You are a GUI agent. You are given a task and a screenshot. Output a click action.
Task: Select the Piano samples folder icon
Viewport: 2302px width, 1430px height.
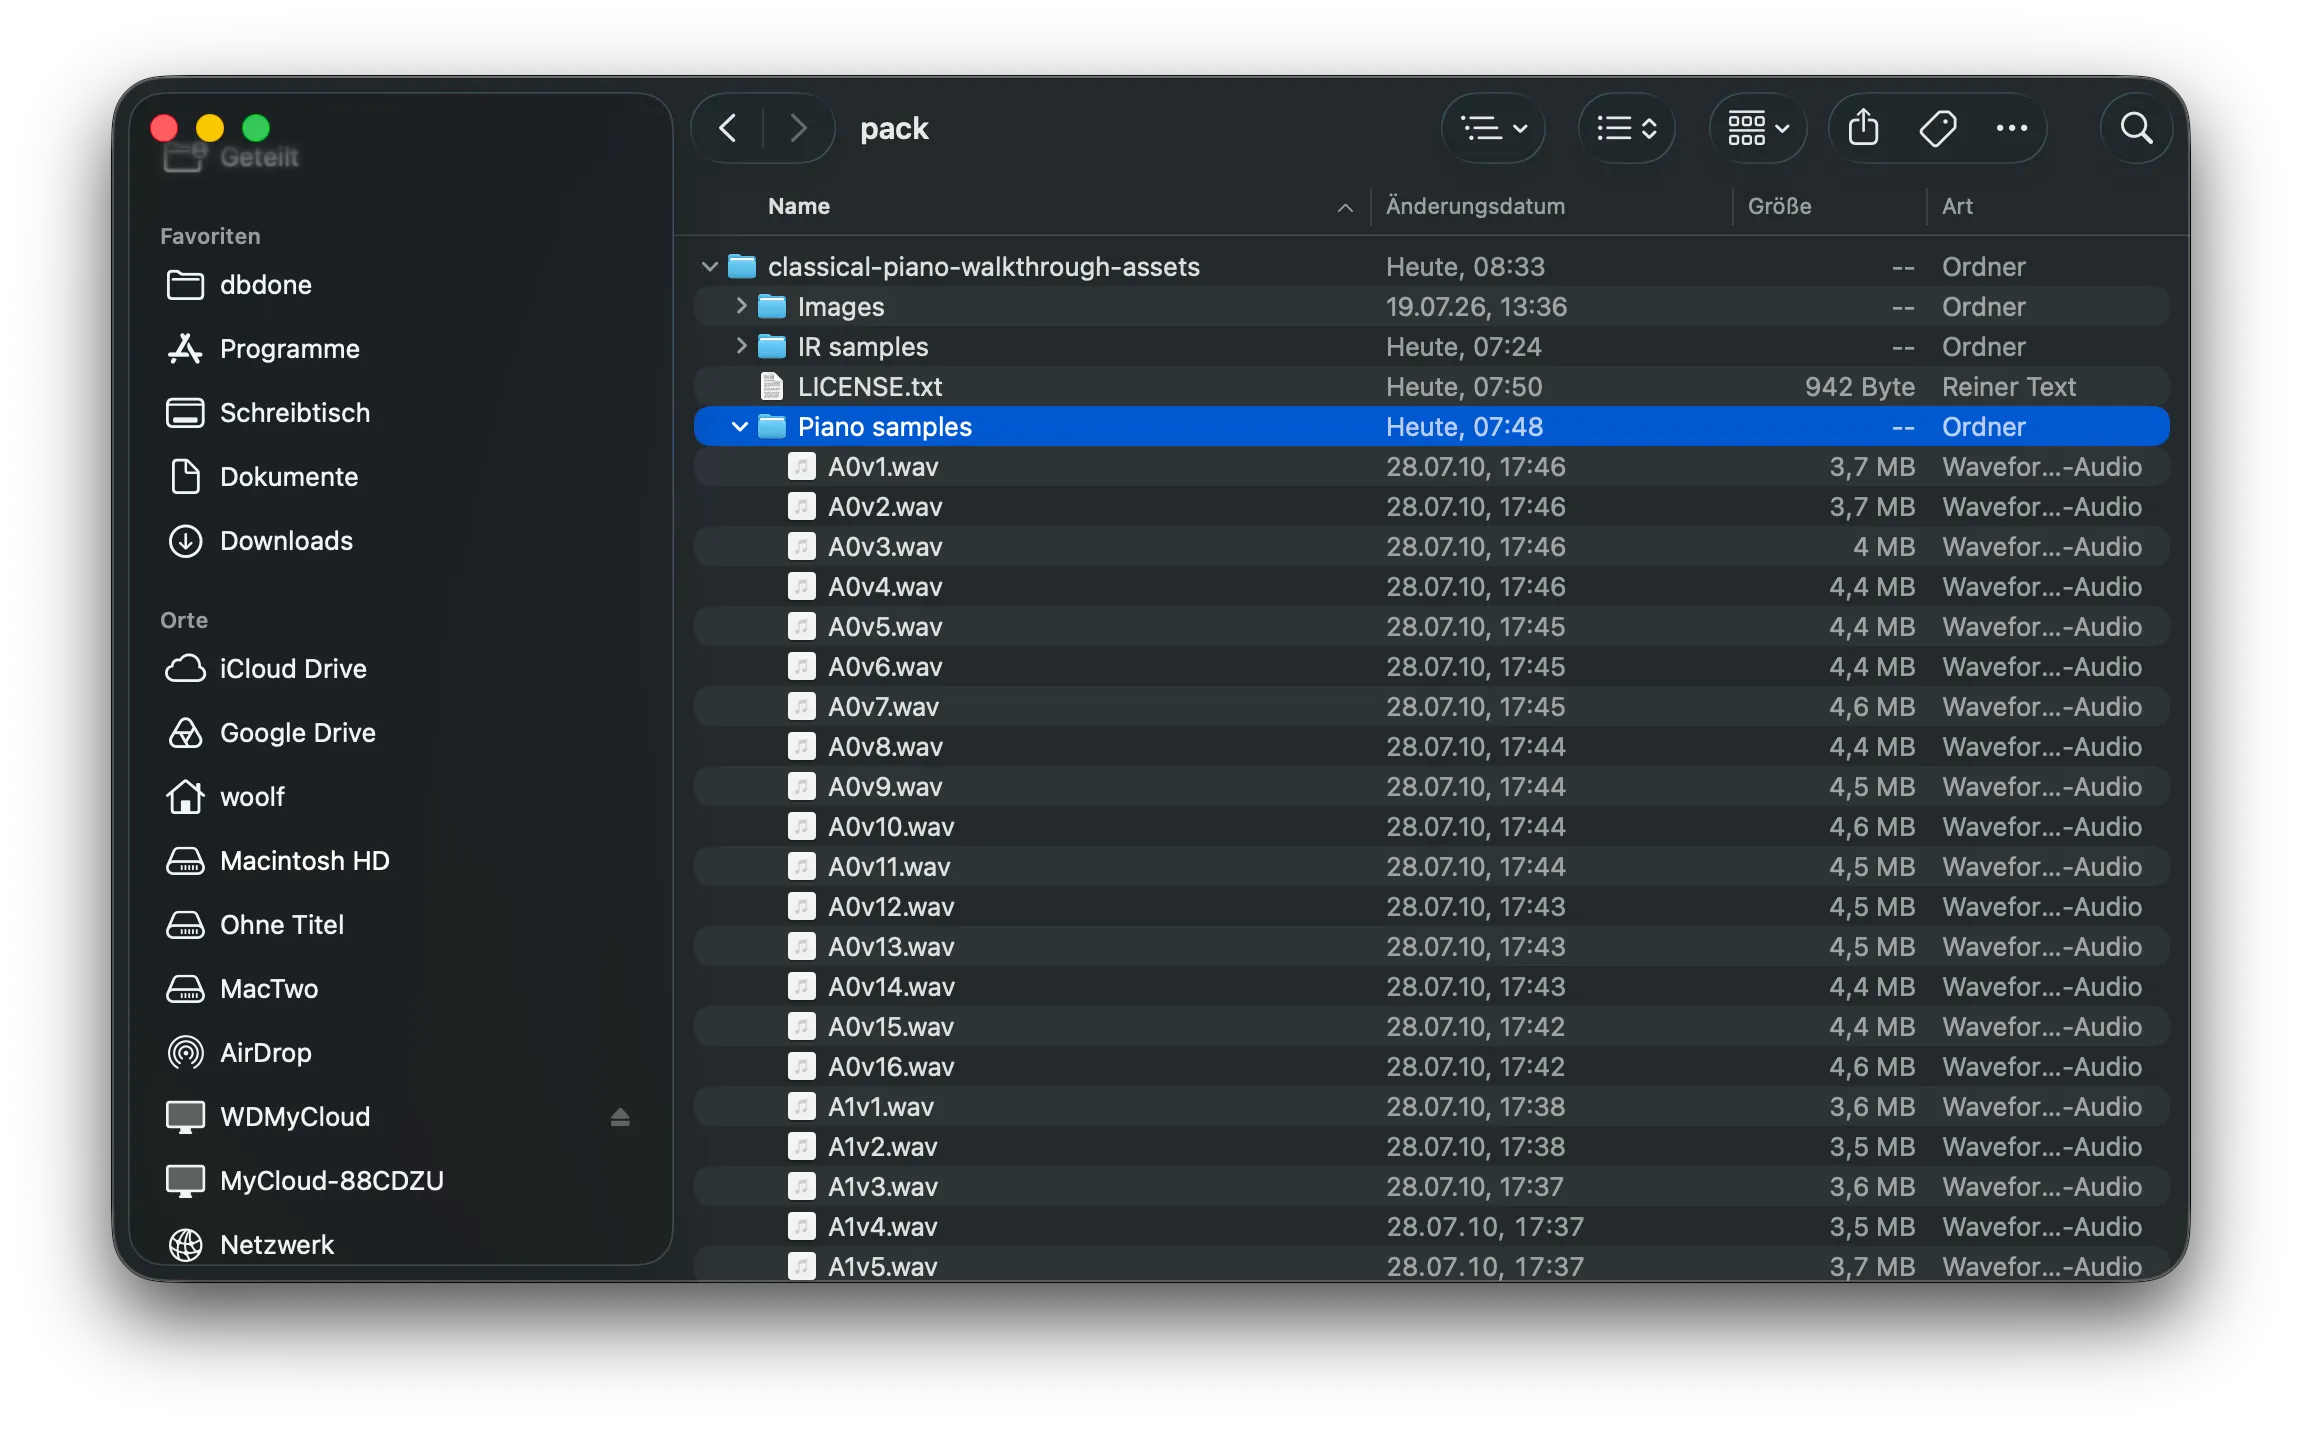(771, 426)
